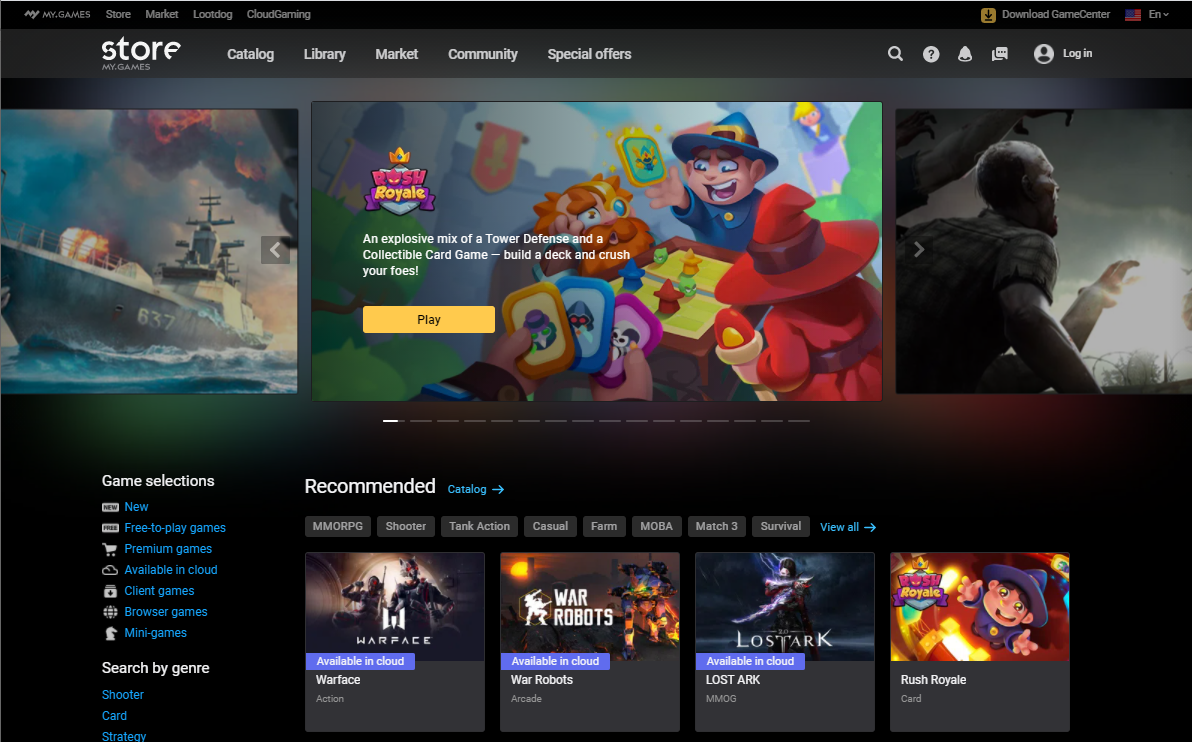This screenshot has height=742, width=1192.
Task: Click the cloud icon for Available in cloud
Action: 110,570
